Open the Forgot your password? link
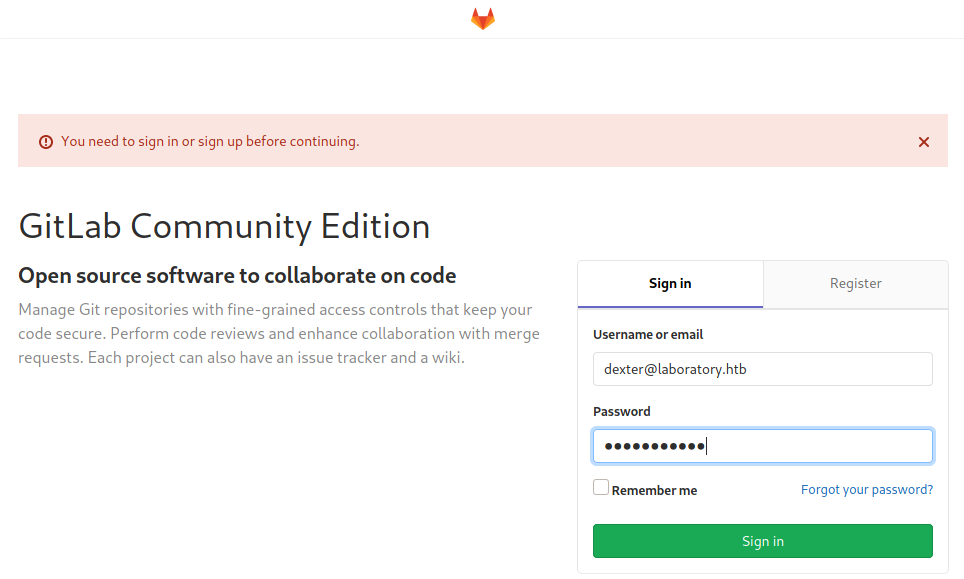This screenshot has width=964, height=579. coord(866,489)
